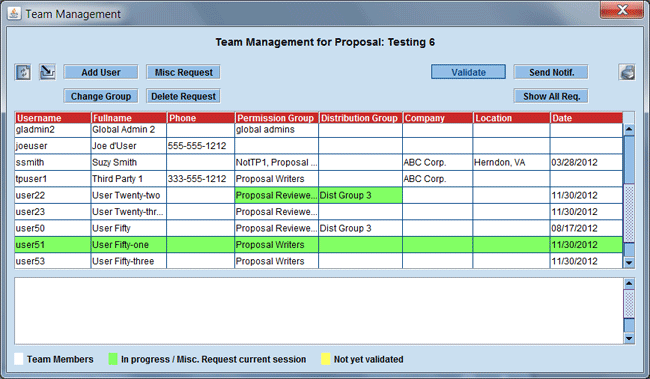This screenshot has width=650, height=379.
Task: Click the Add User button
Action: [x=101, y=72]
